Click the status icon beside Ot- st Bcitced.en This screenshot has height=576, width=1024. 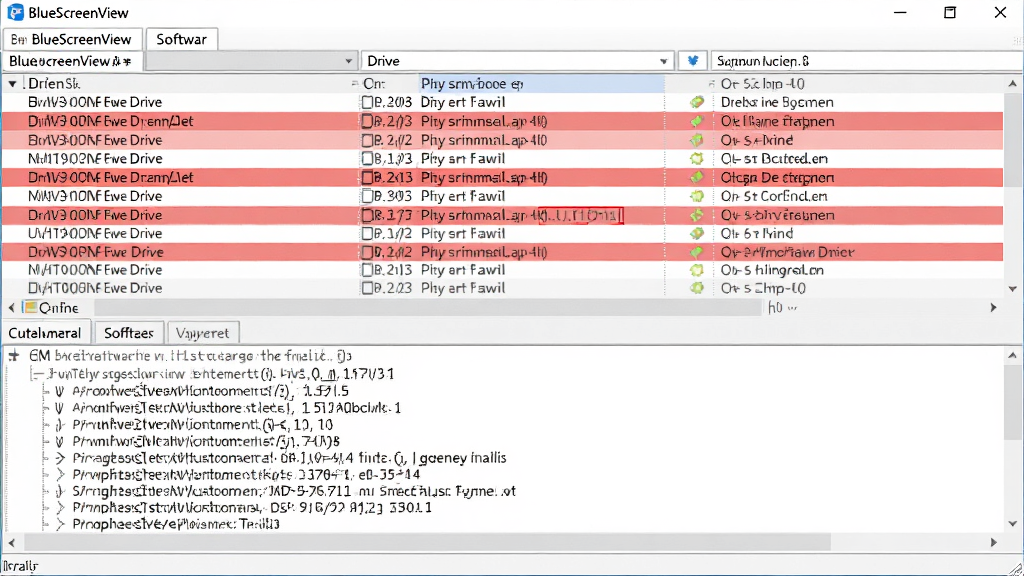tap(697, 158)
